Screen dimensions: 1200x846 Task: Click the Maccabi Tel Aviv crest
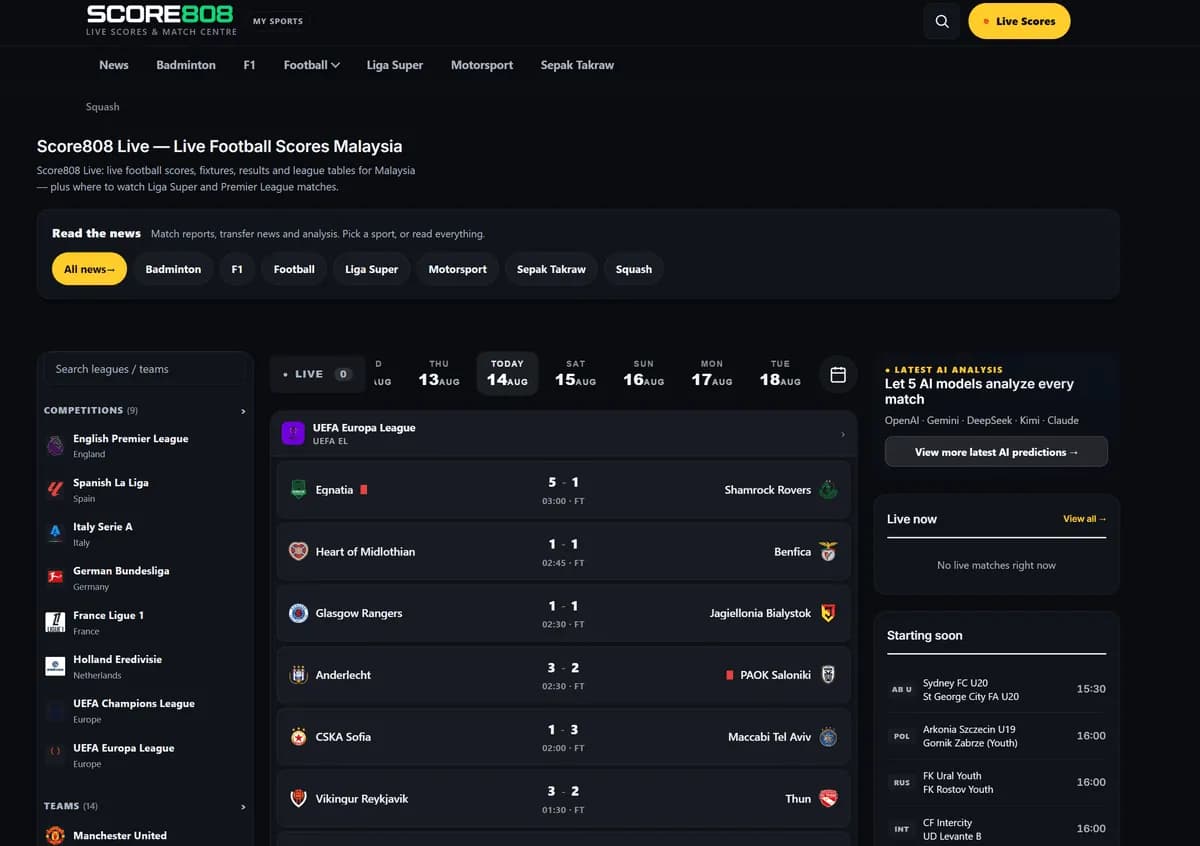(x=828, y=737)
